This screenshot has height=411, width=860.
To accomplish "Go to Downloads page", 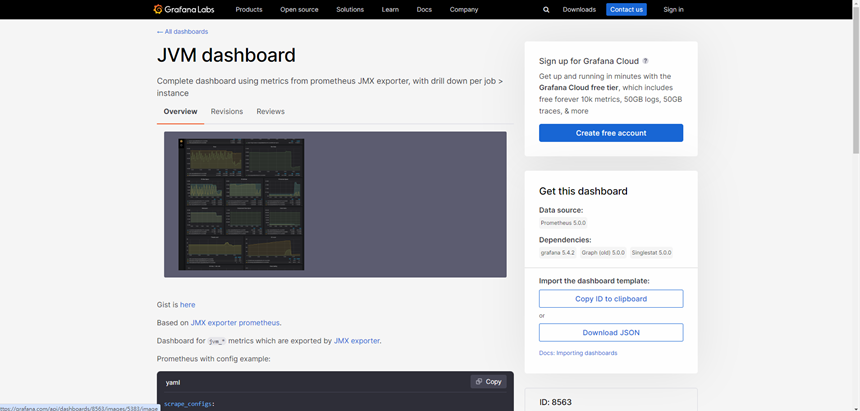I will click(x=579, y=9).
